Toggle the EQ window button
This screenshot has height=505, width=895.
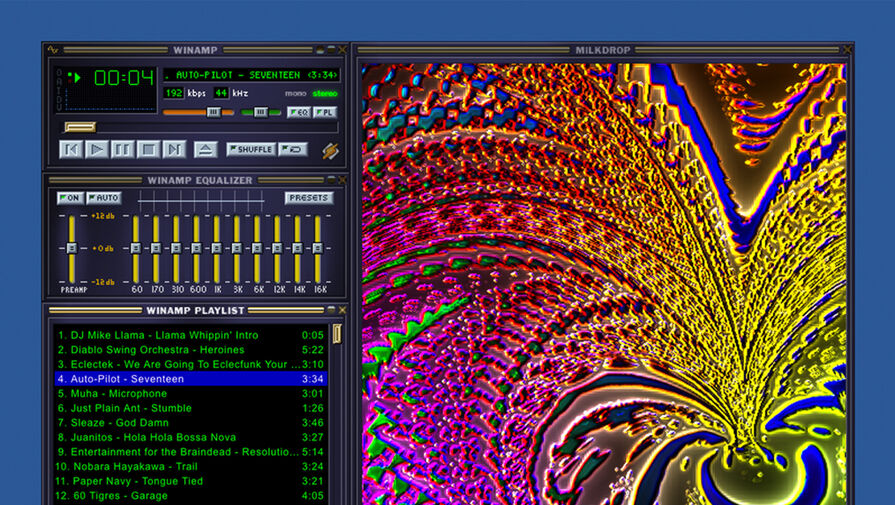299,112
